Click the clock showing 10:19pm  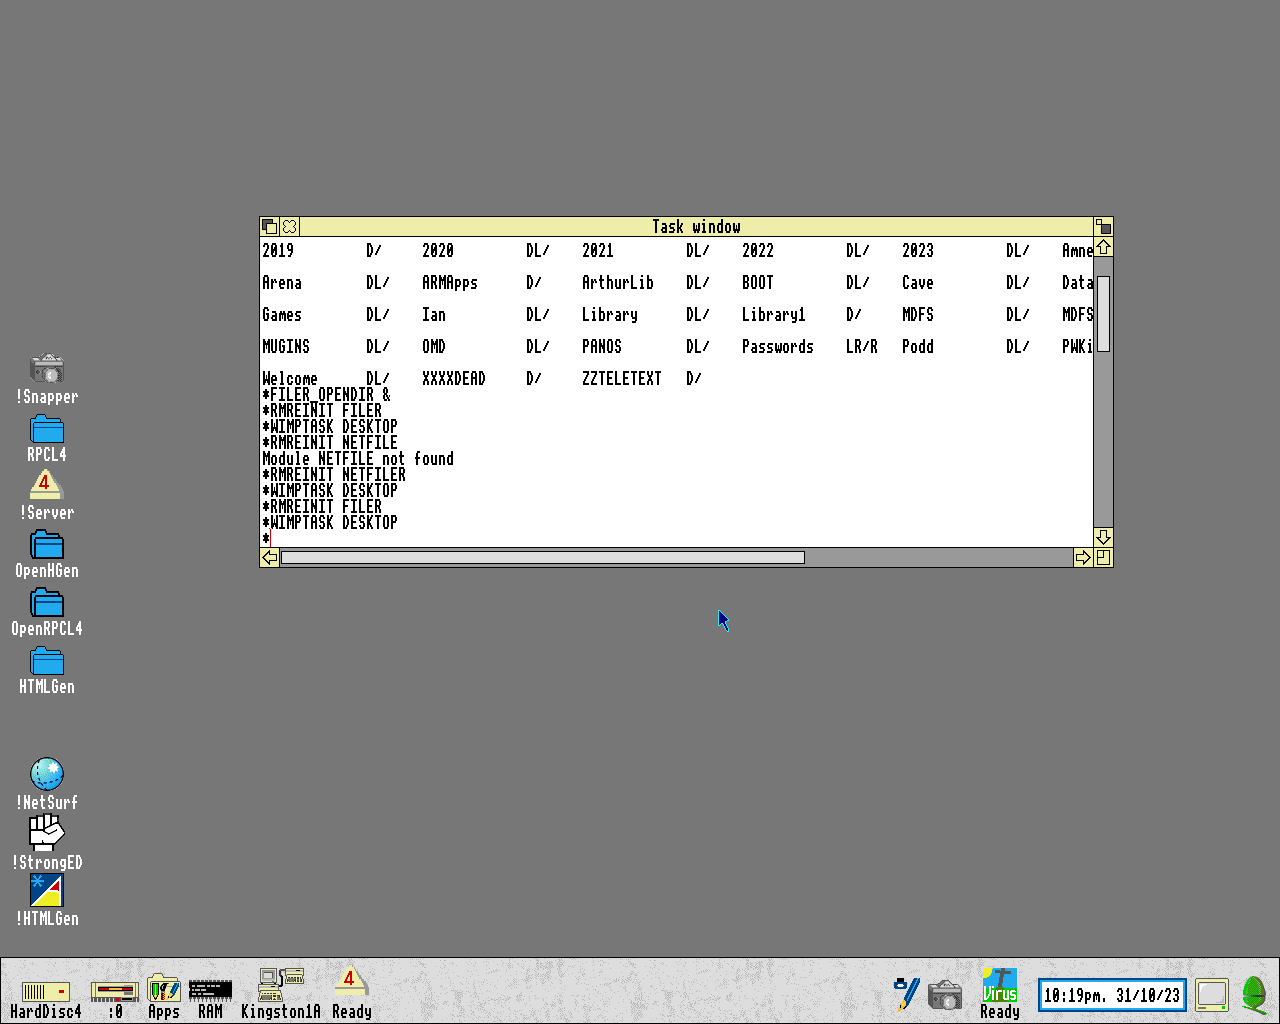point(1112,995)
